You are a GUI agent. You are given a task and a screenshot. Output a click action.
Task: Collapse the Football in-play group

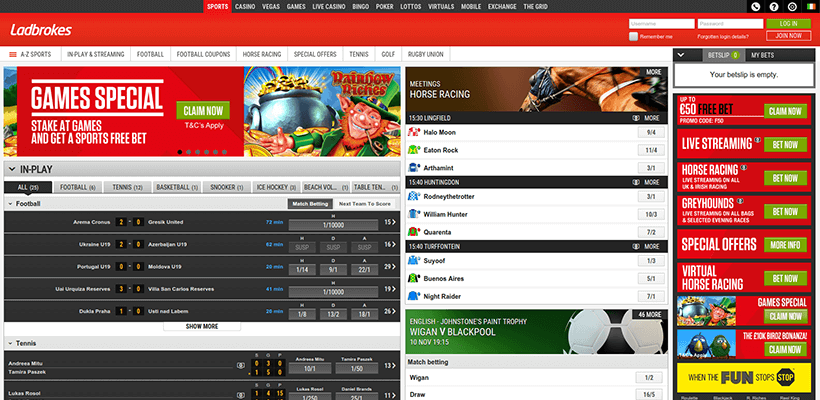point(10,203)
